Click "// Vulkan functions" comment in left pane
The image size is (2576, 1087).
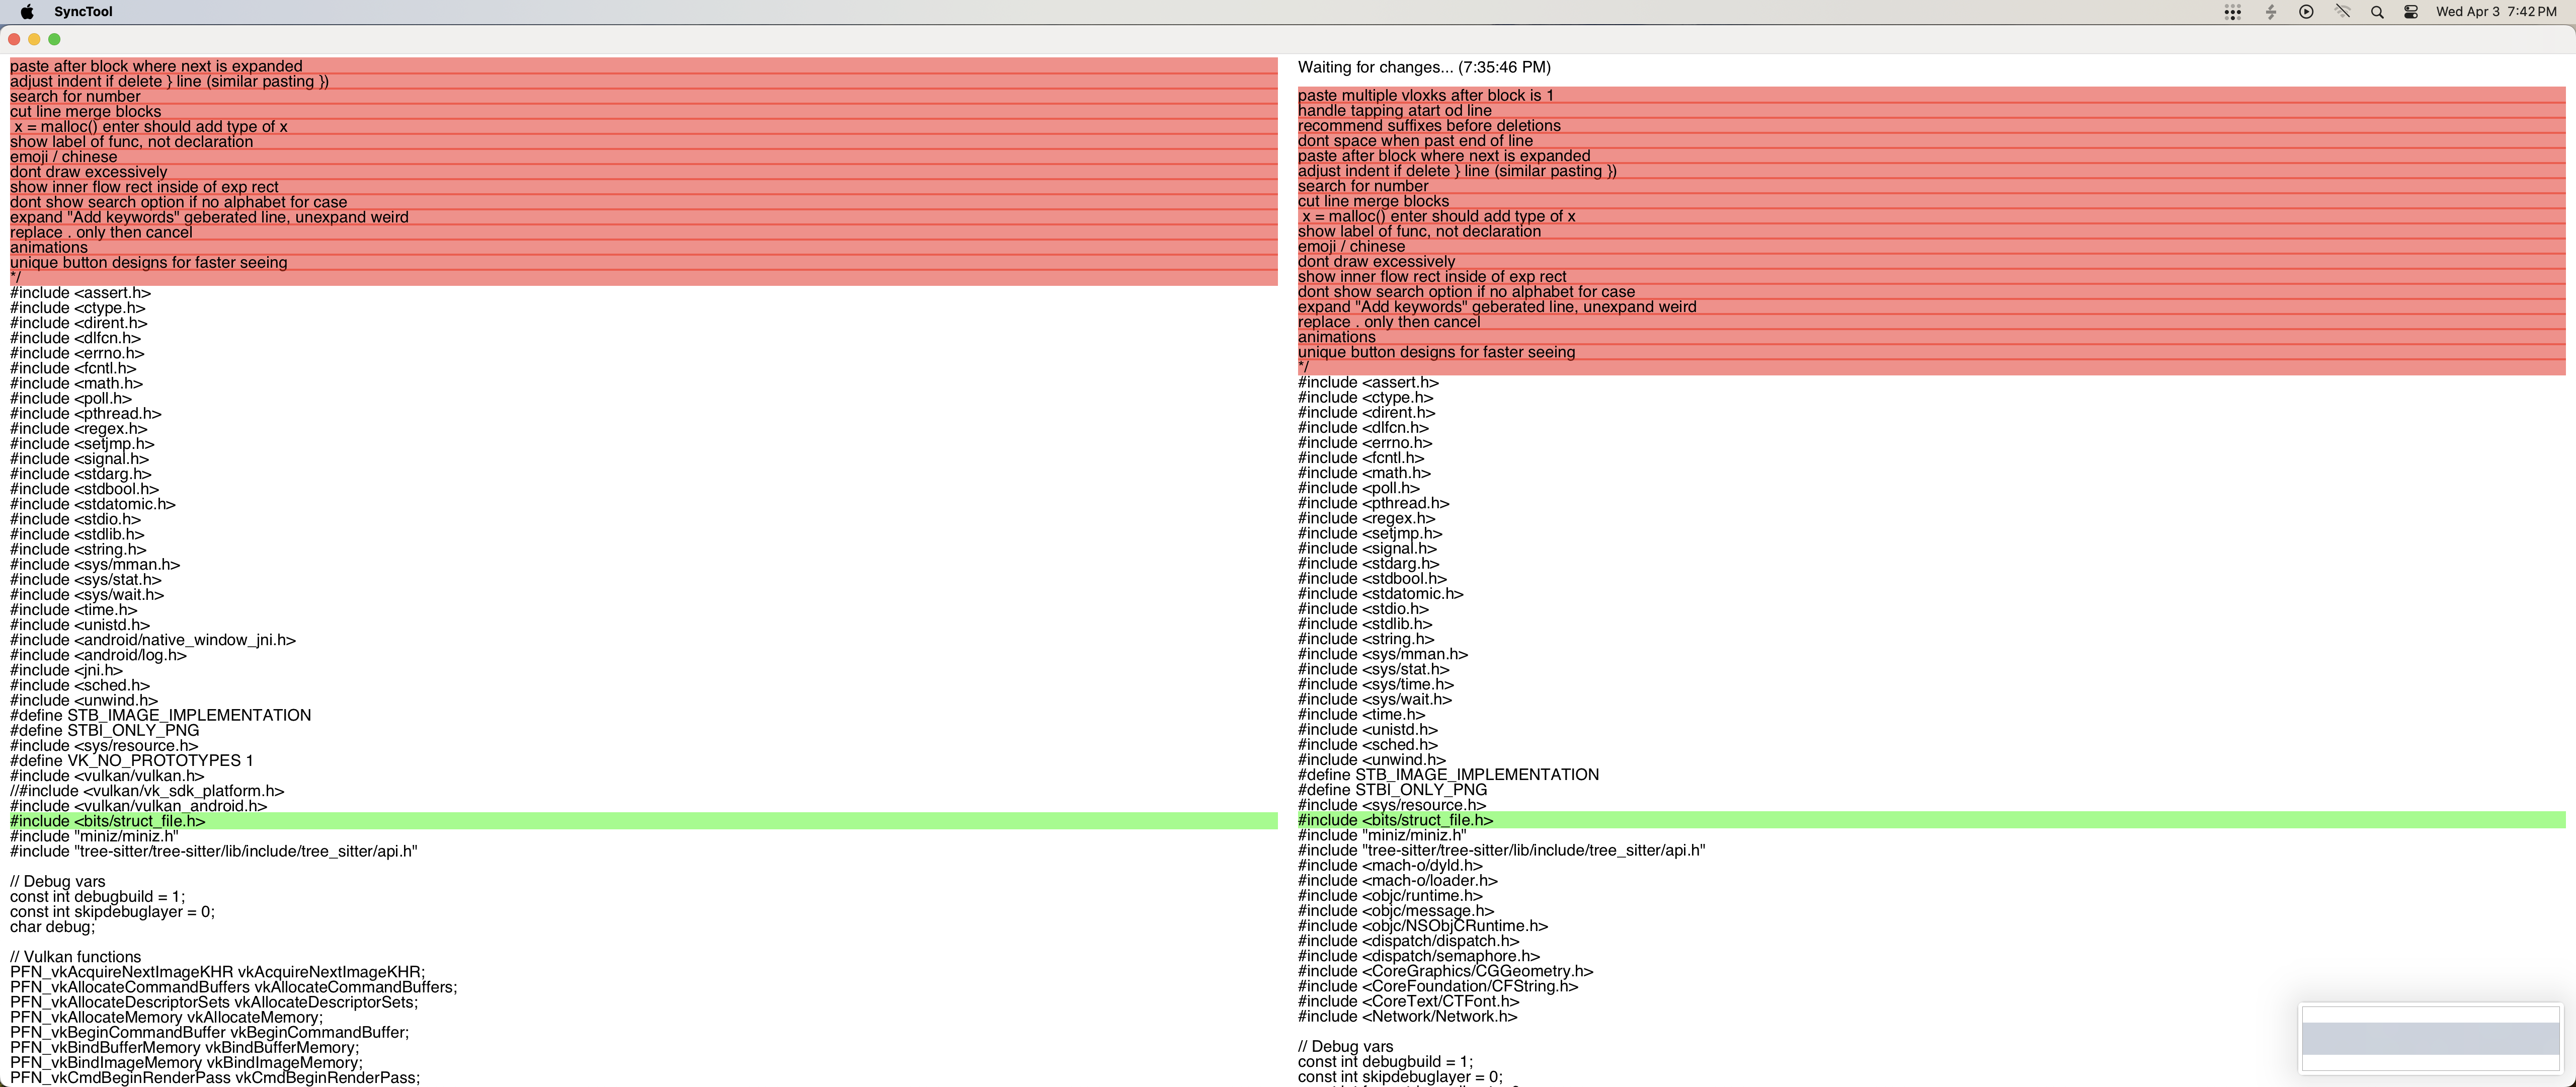coord(75,957)
